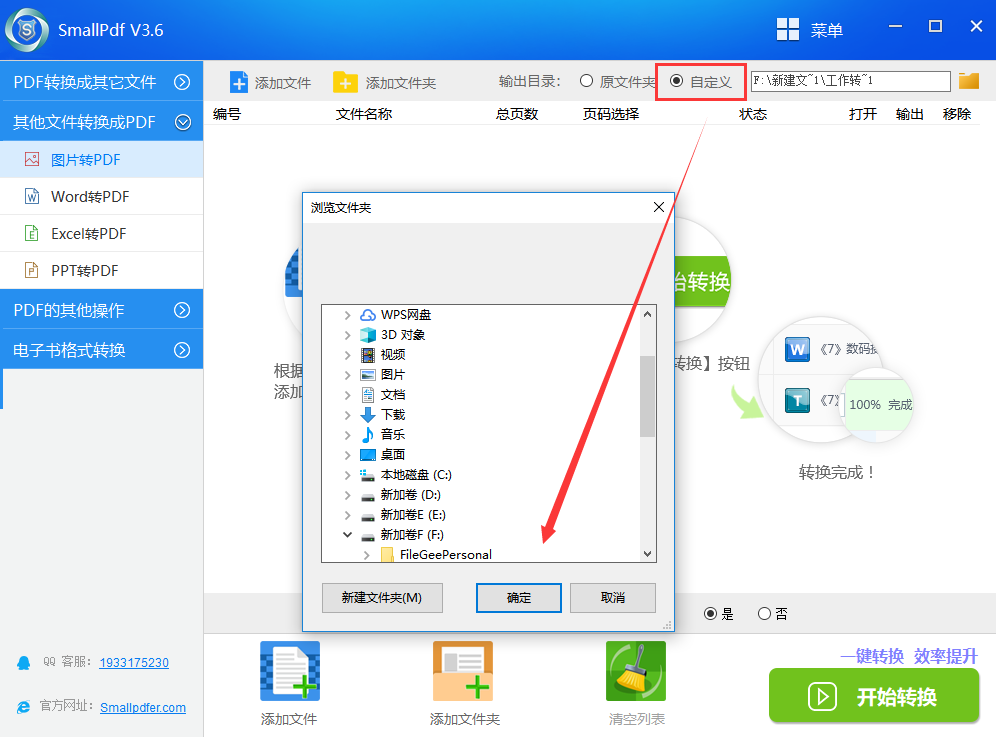Collapse the 新加卷F (F:) node
996x737 pixels.
(347, 535)
